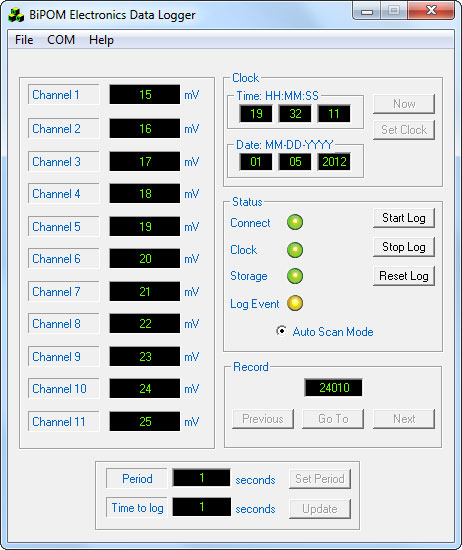This screenshot has height=550, width=462.
Task: Click the green Storage status LED
Action: (295, 276)
